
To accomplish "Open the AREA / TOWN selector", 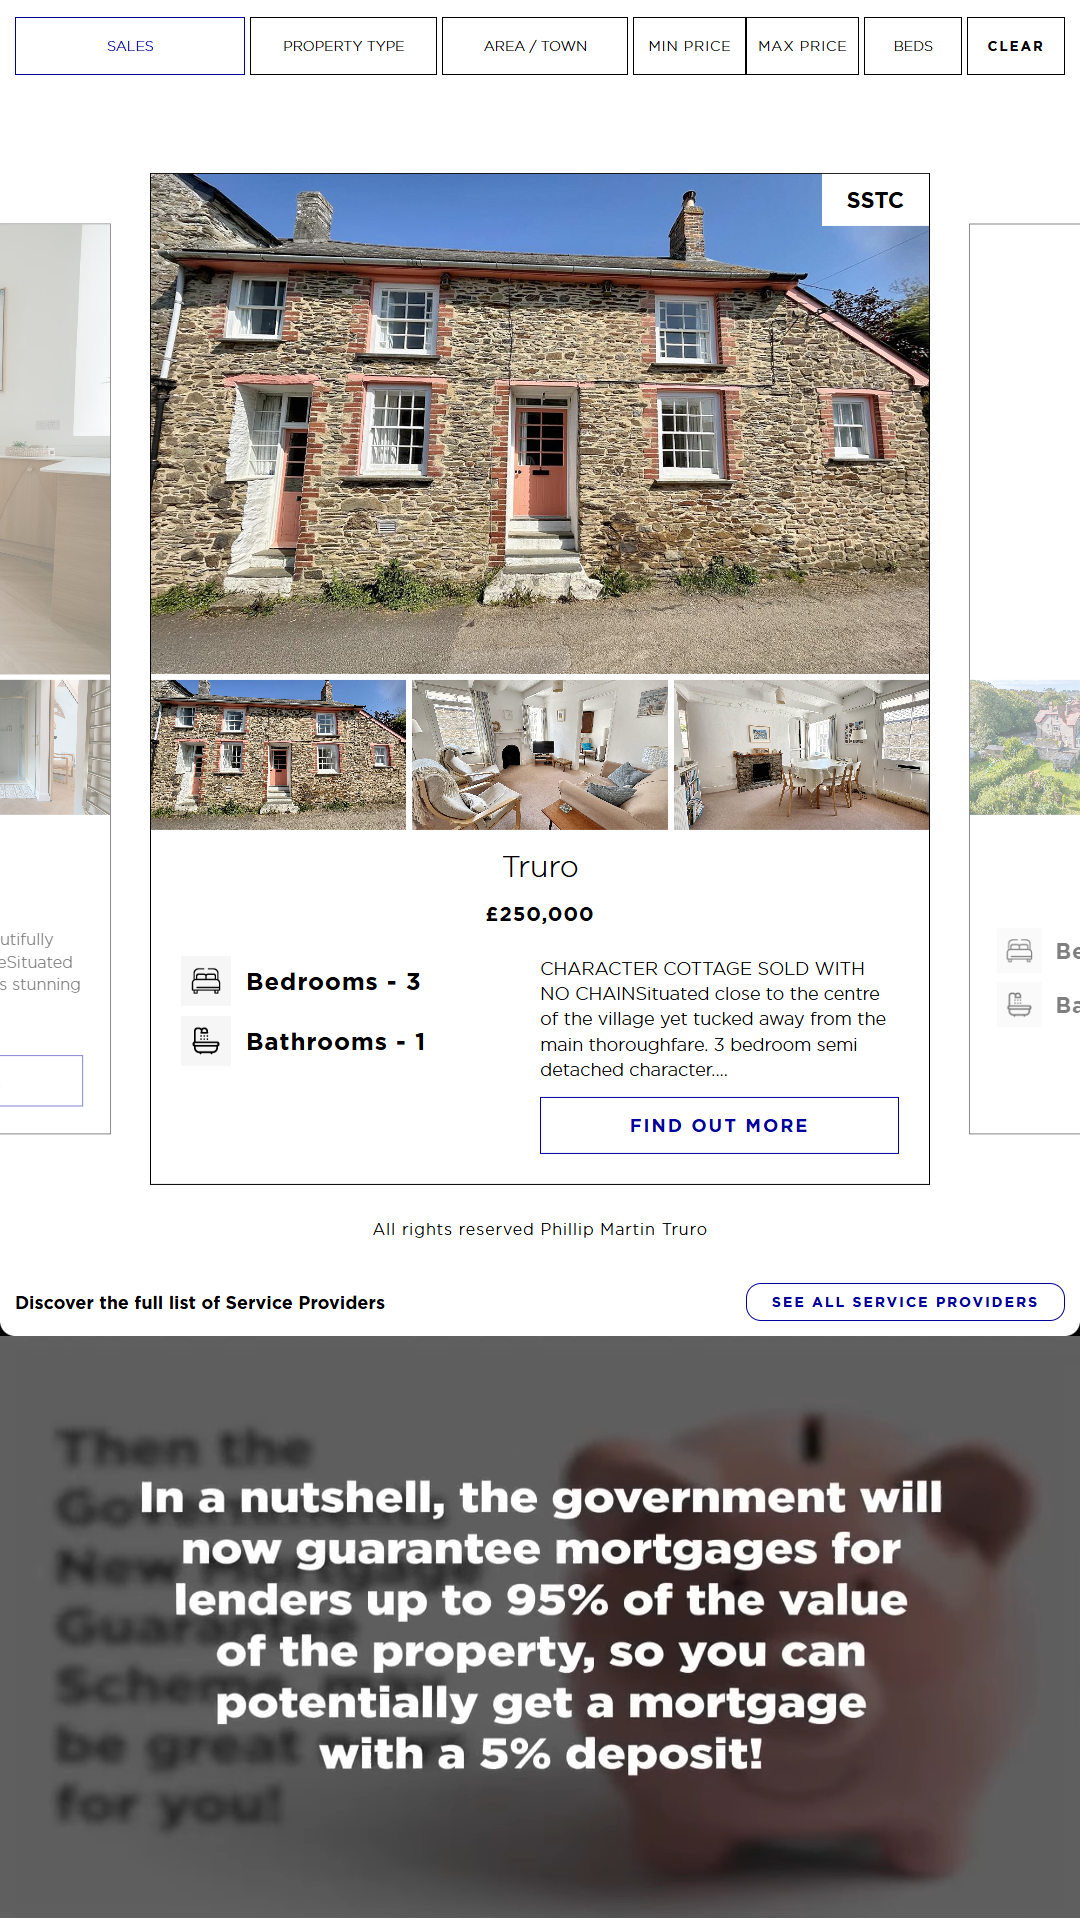I will pos(535,46).
